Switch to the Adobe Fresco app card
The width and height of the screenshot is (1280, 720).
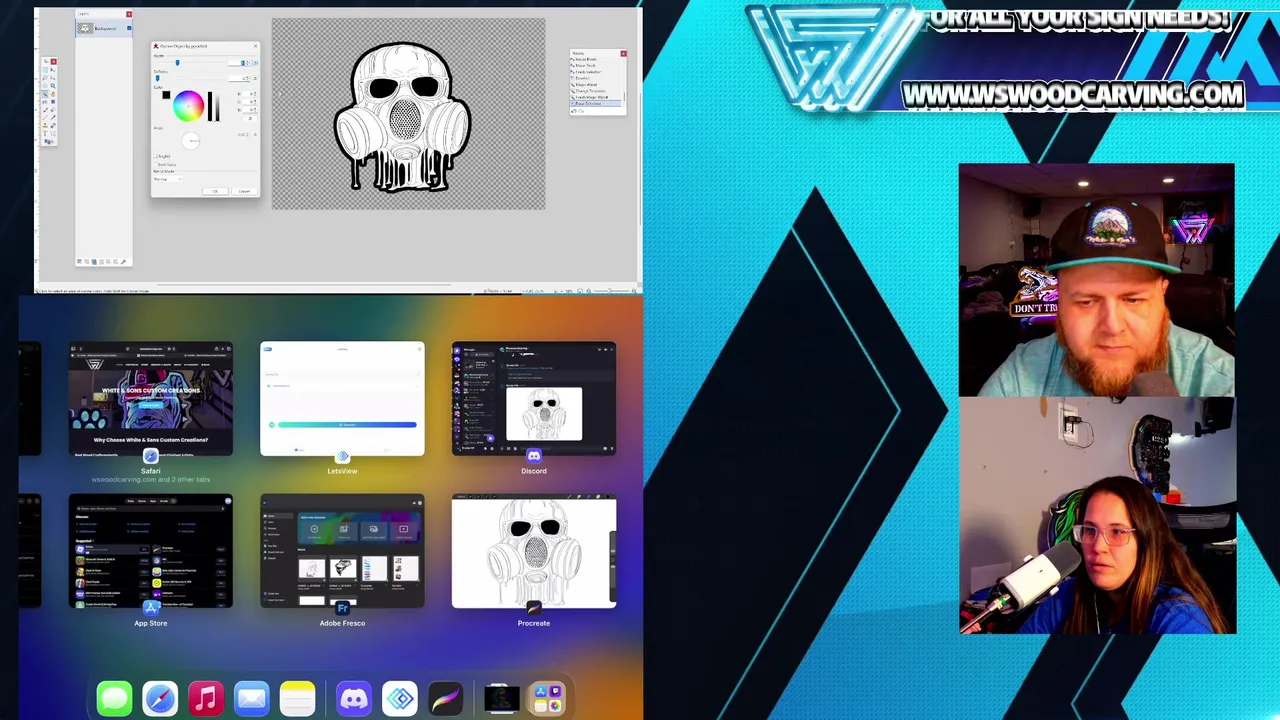click(342, 551)
